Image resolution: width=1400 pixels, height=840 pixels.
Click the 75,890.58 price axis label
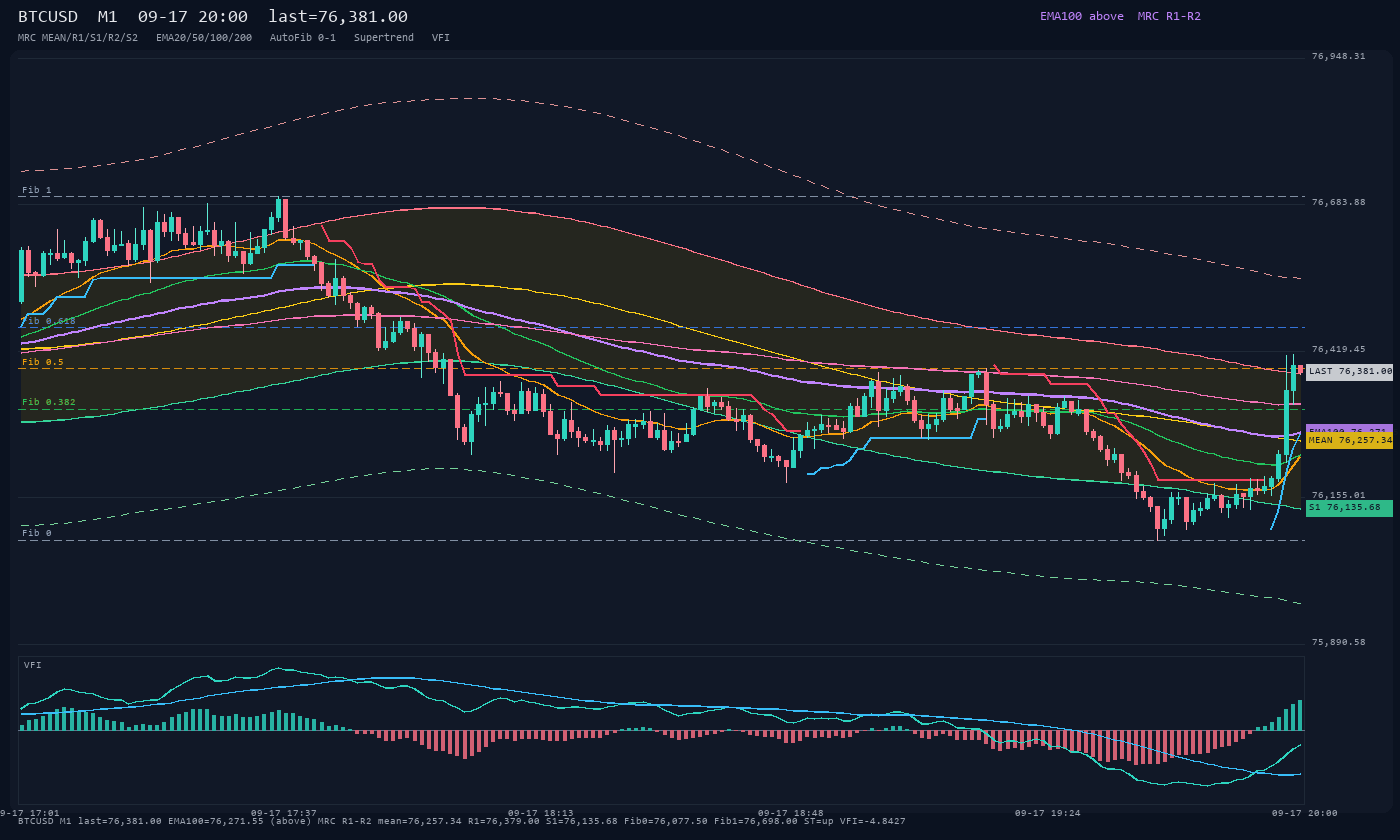pos(1338,642)
